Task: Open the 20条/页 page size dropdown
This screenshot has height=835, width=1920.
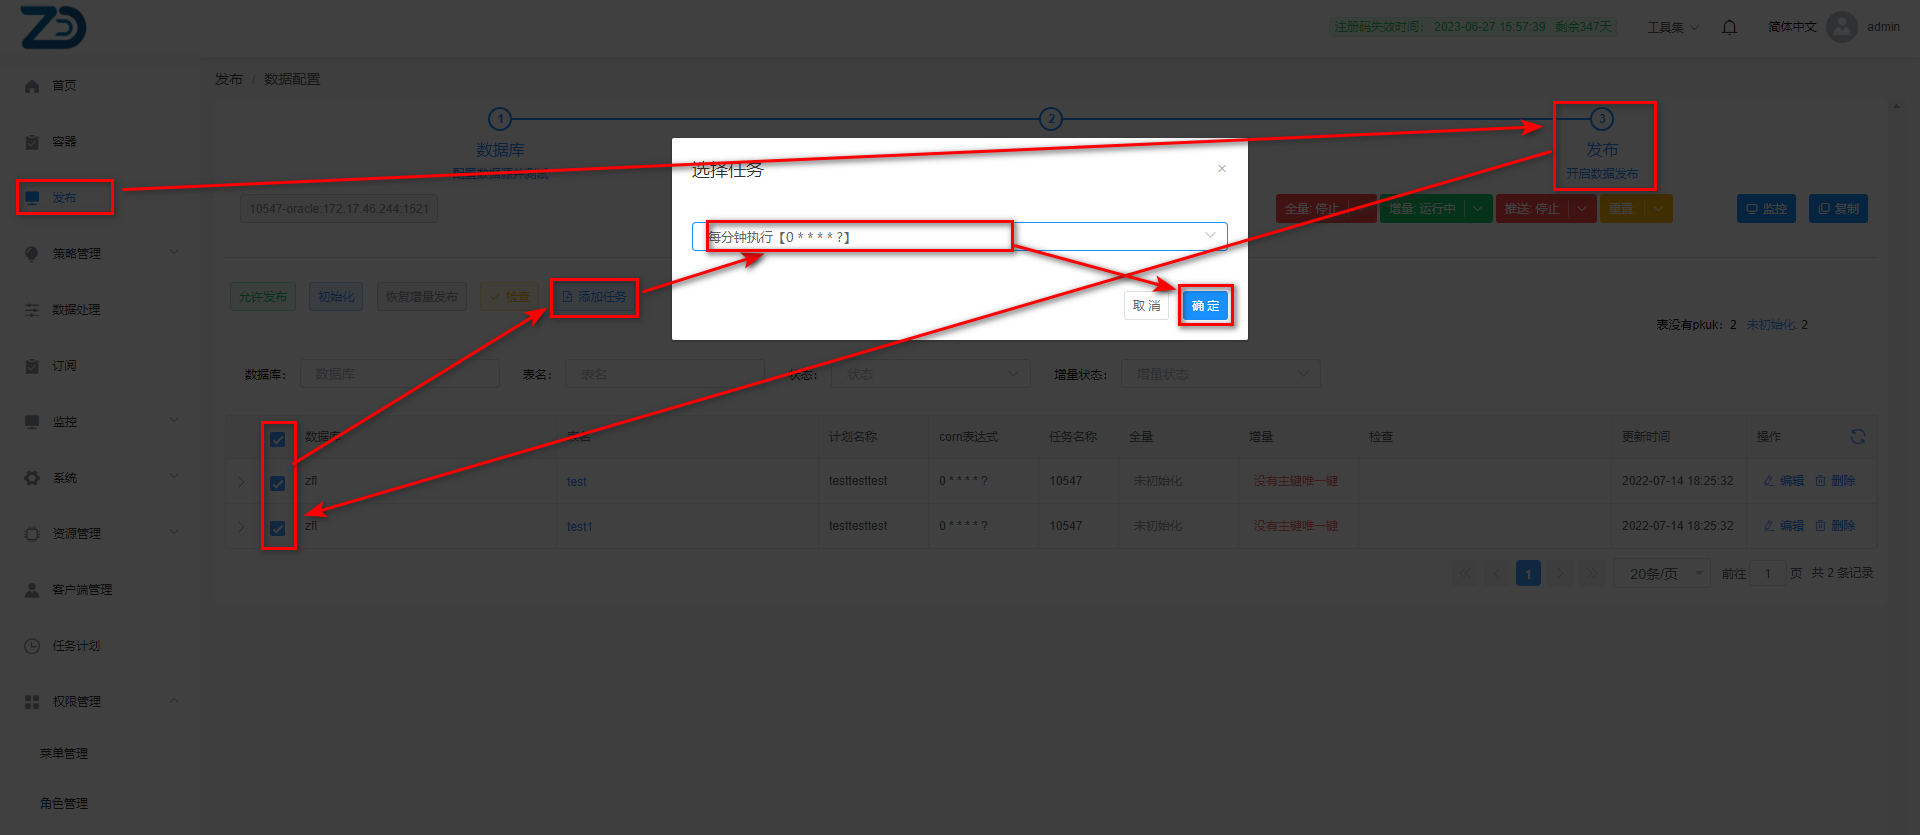Action: point(1661,574)
